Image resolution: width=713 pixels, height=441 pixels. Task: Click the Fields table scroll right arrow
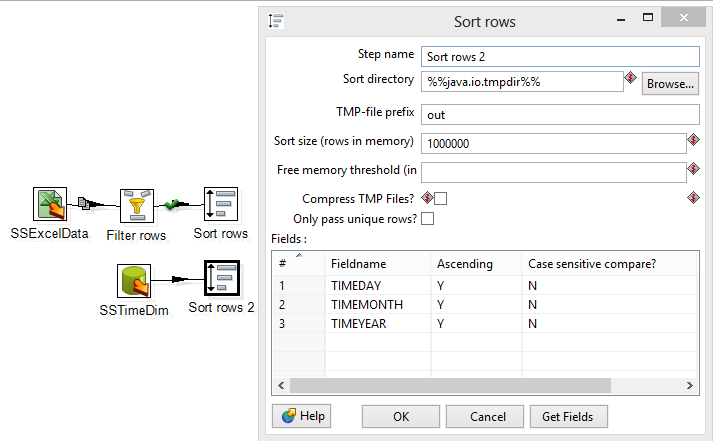[689, 386]
